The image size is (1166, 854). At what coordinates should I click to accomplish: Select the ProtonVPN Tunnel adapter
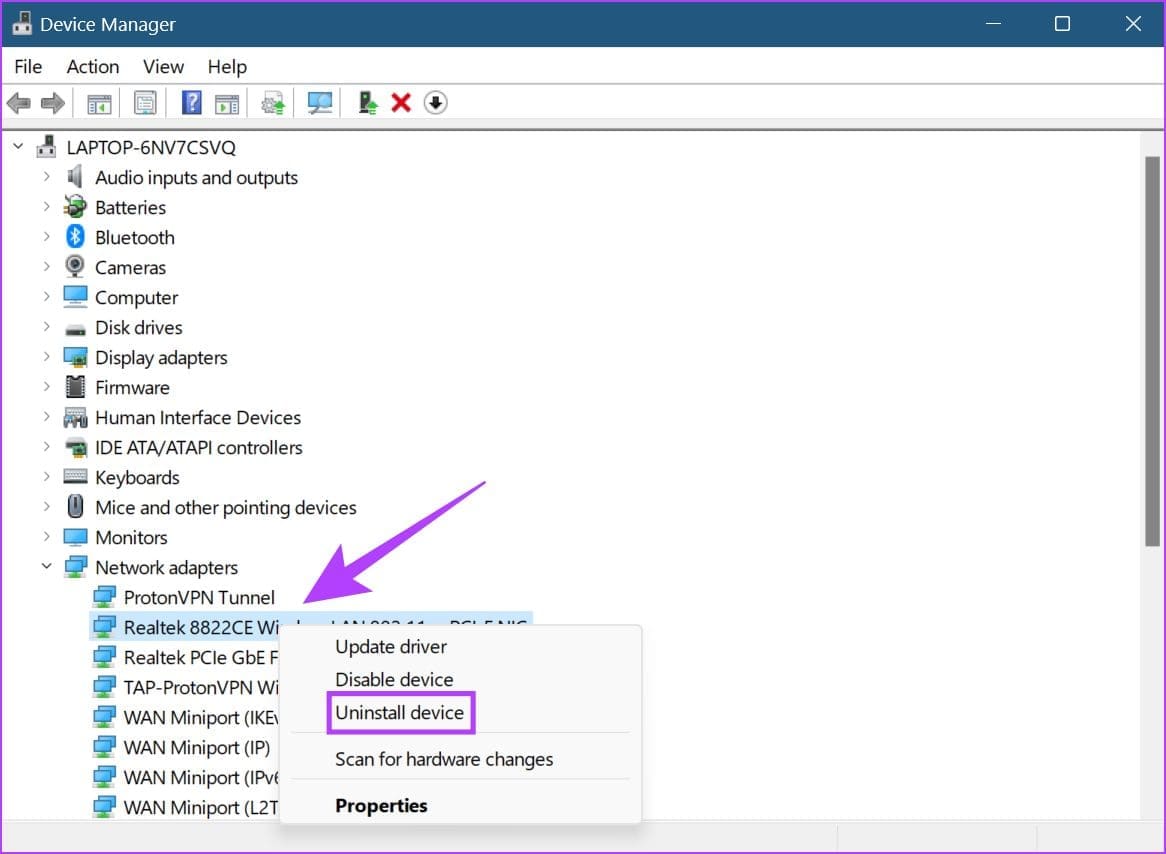tap(198, 597)
